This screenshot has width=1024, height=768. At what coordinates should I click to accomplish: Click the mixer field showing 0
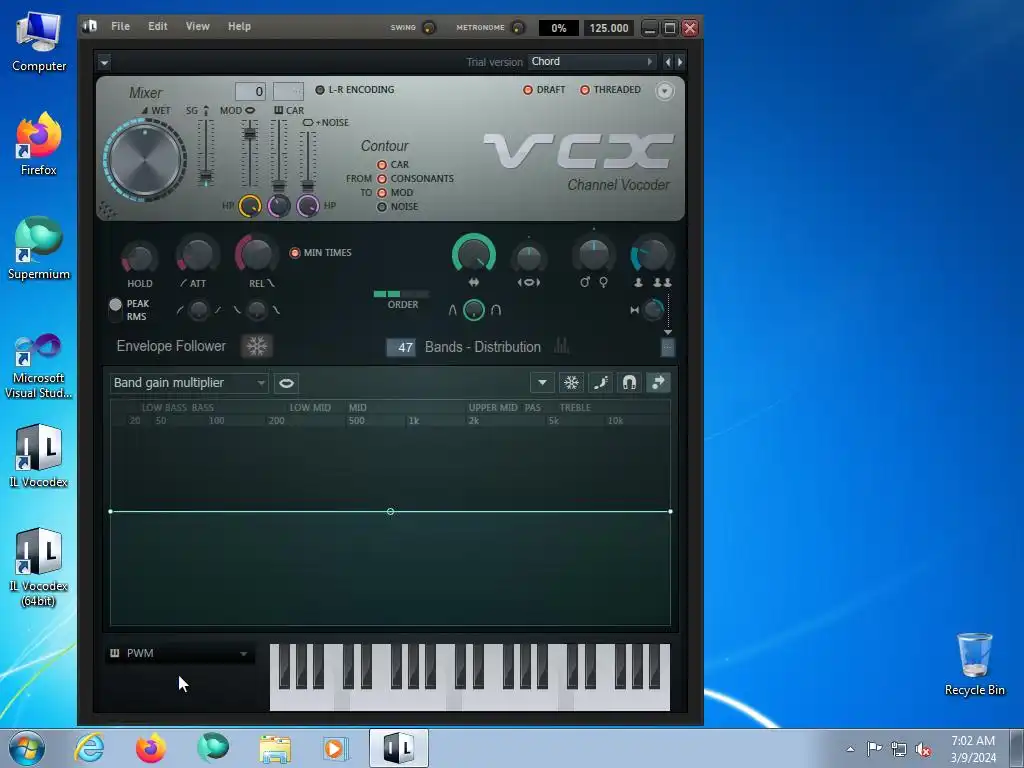tap(250, 91)
